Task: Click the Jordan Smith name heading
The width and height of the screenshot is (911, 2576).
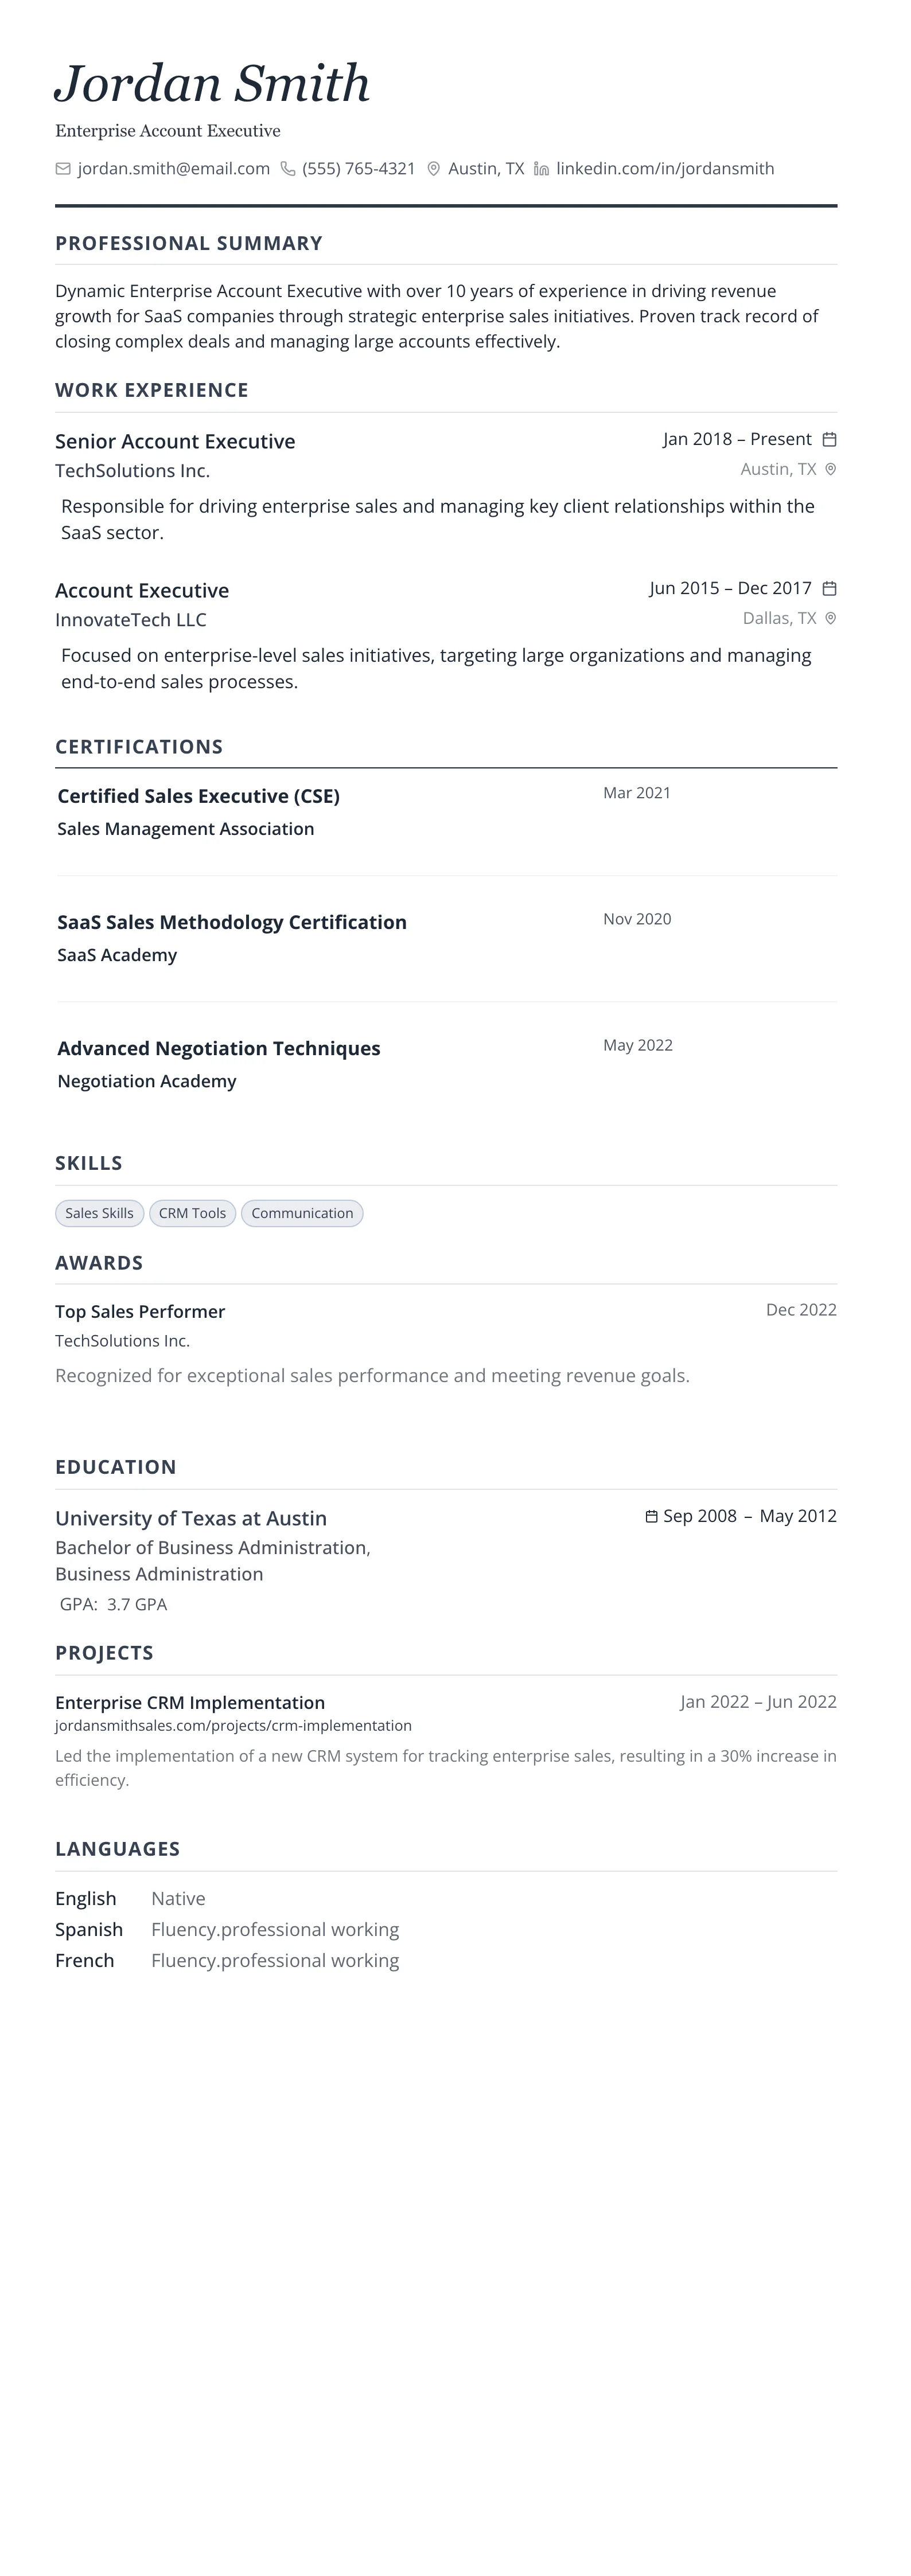Action: [212, 84]
